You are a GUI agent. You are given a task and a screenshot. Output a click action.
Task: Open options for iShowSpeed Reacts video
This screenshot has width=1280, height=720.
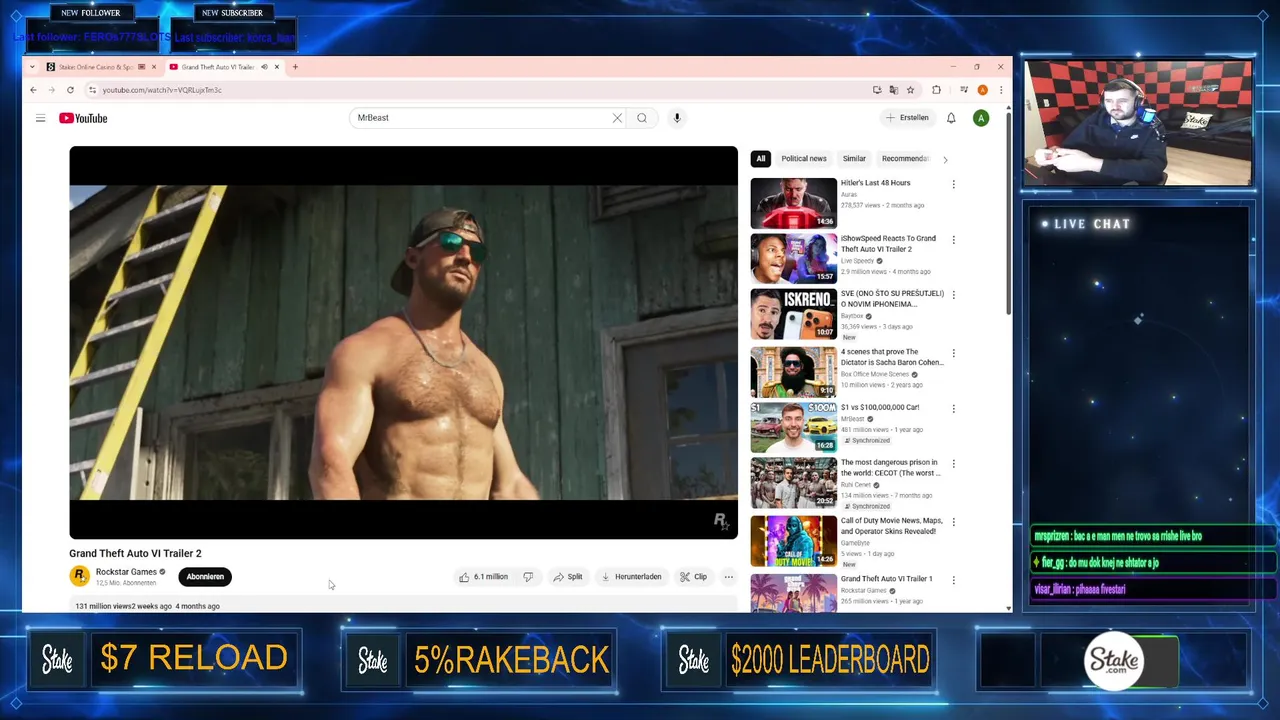(953, 240)
